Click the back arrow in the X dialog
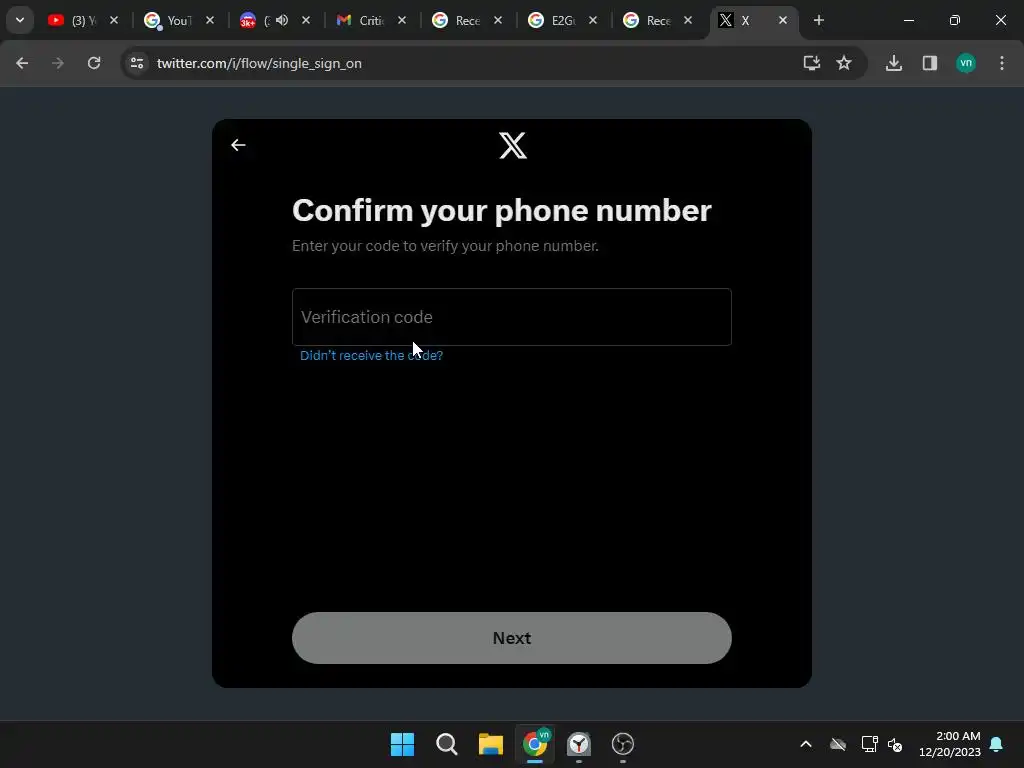 [238, 145]
